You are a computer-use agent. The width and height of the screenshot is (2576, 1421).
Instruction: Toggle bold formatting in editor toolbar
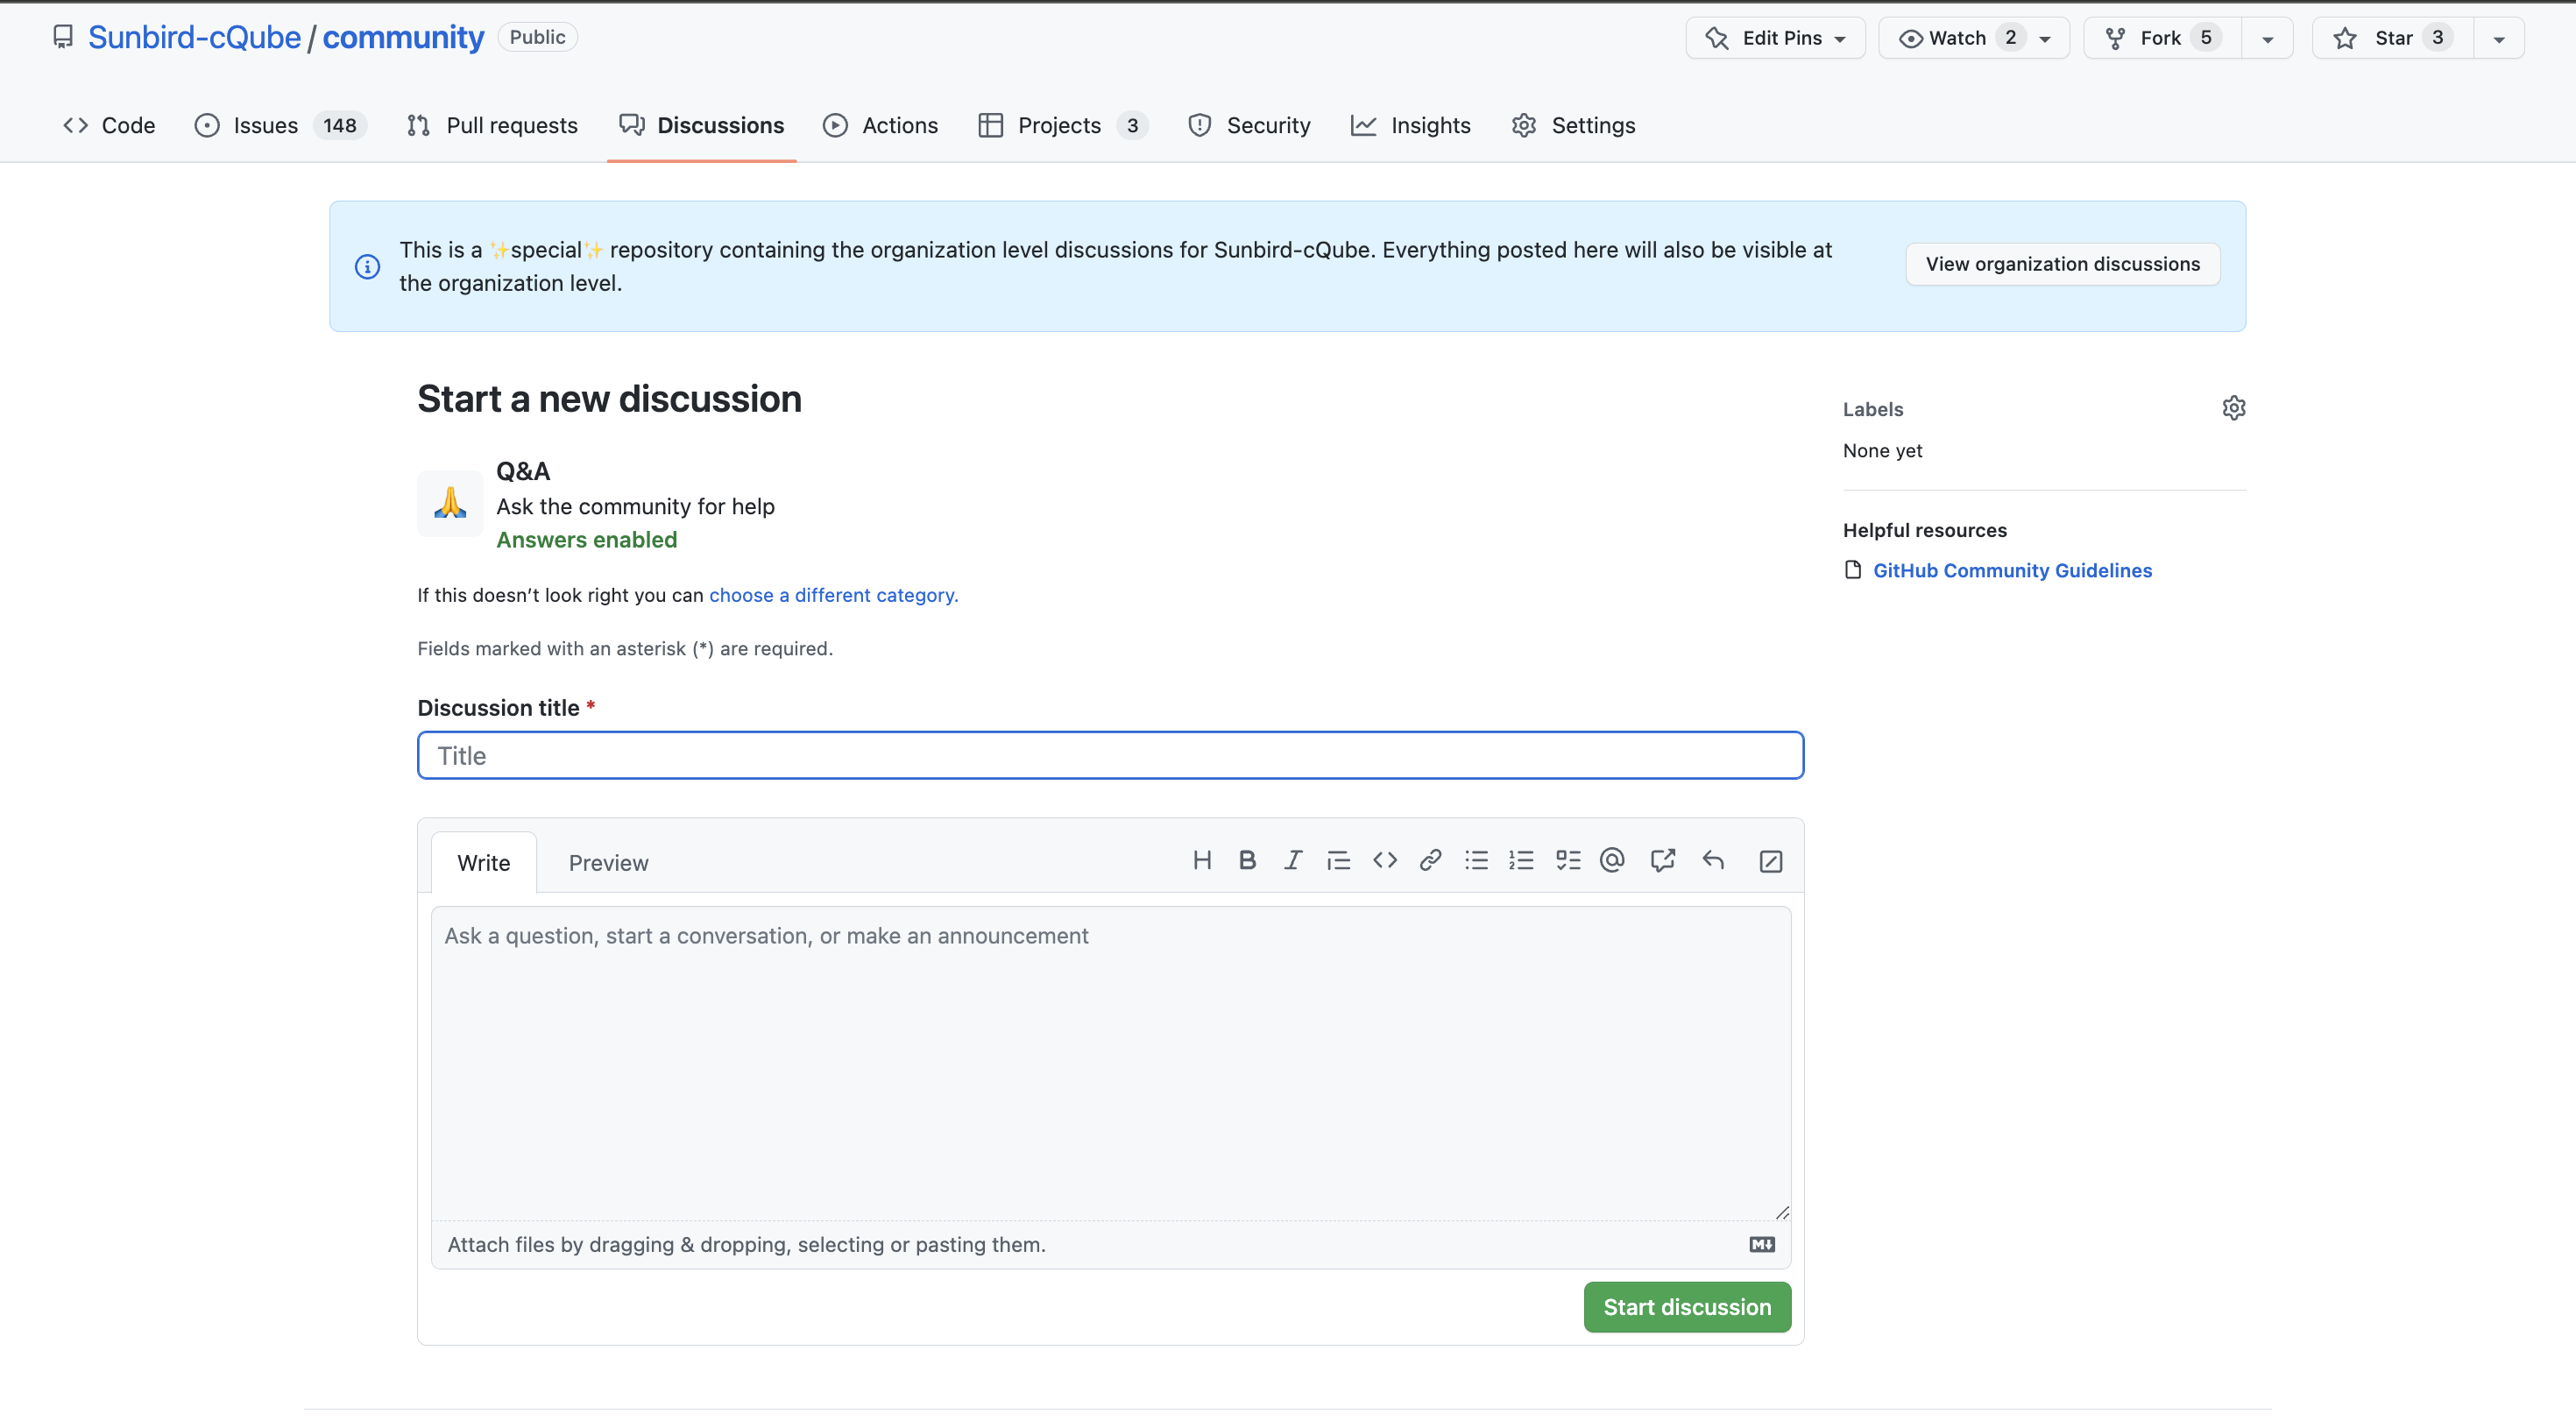[1247, 861]
